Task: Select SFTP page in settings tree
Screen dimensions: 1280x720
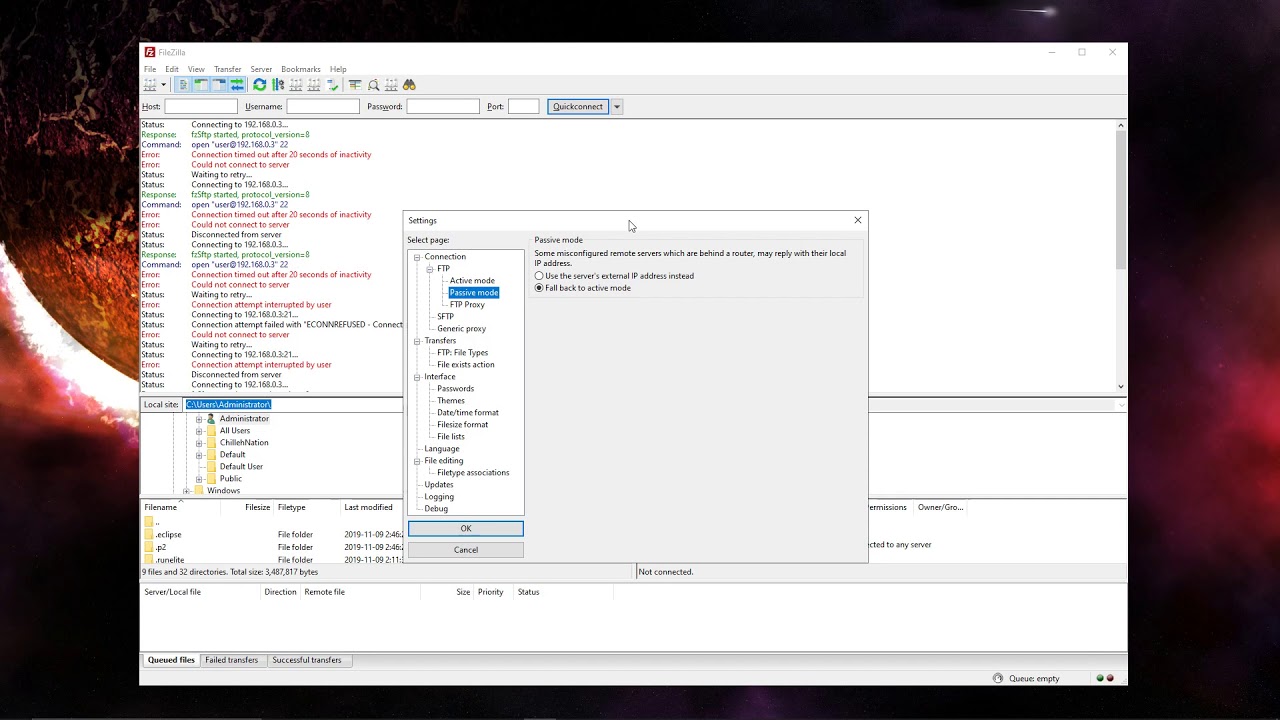Action: pos(445,317)
